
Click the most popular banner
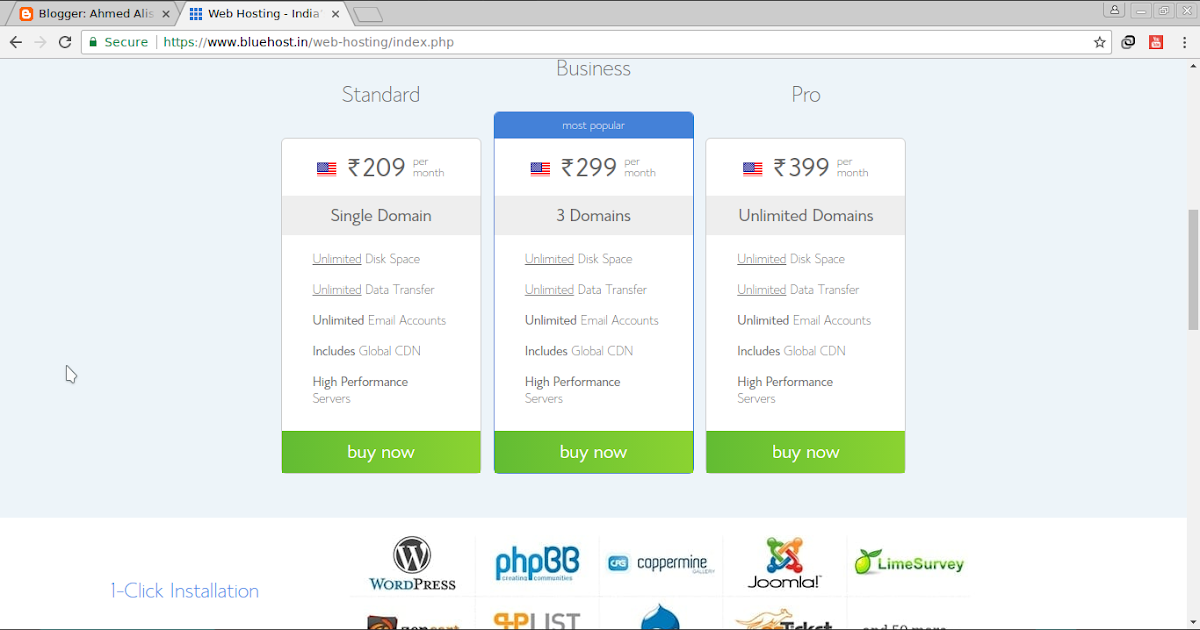(594, 125)
